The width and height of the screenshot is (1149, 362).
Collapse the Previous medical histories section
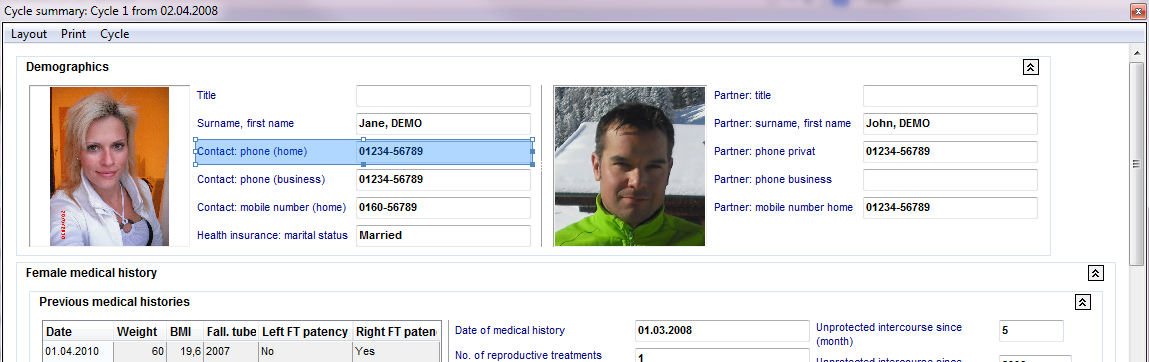coord(1082,301)
